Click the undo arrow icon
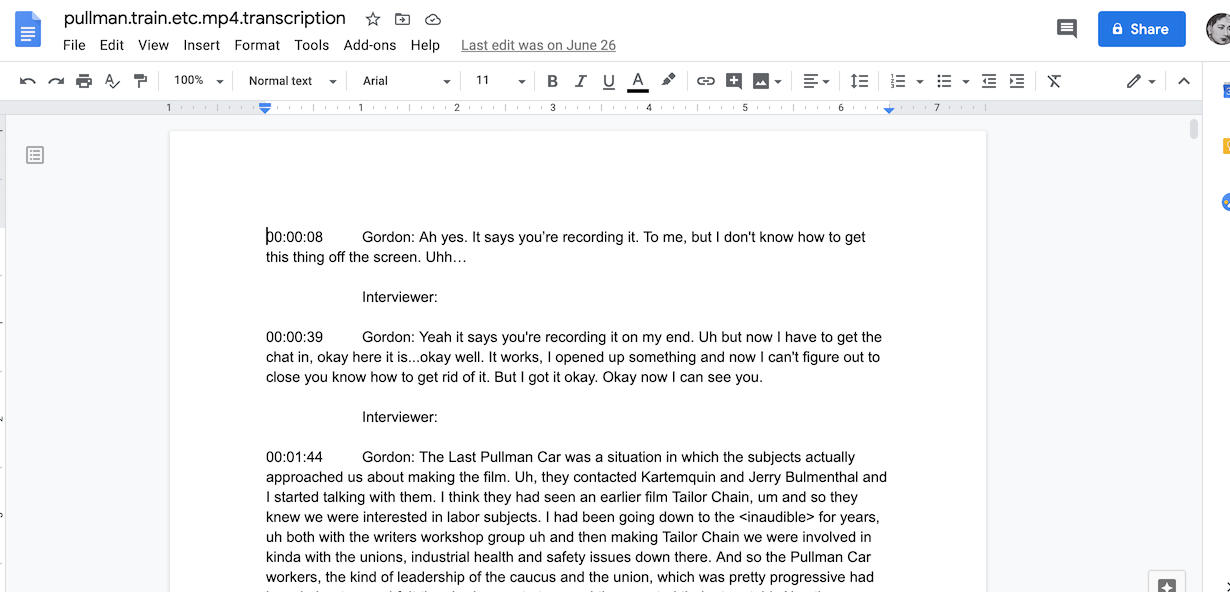The image size is (1230, 592). tap(28, 81)
